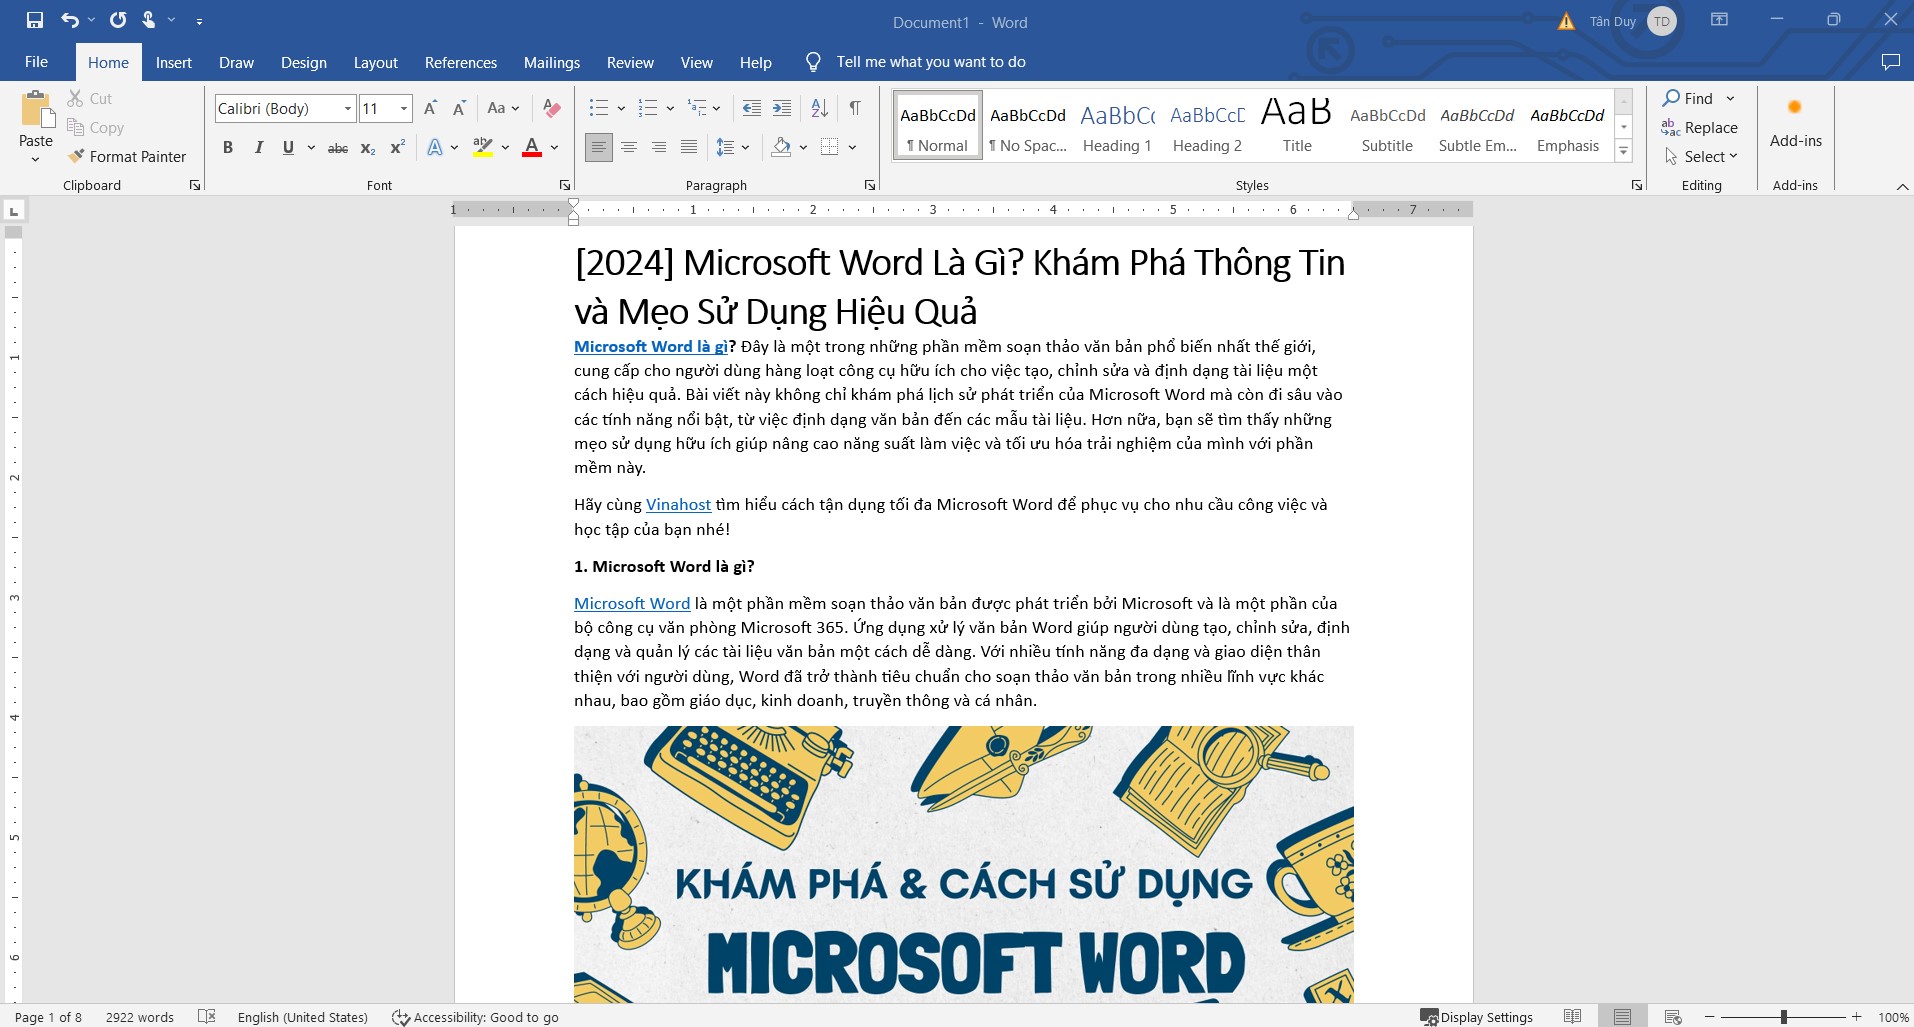This screenshot has height=1027, width=1914.
Task: Click the Touch/Mouse mode icon
Action: tap(148, 20)
